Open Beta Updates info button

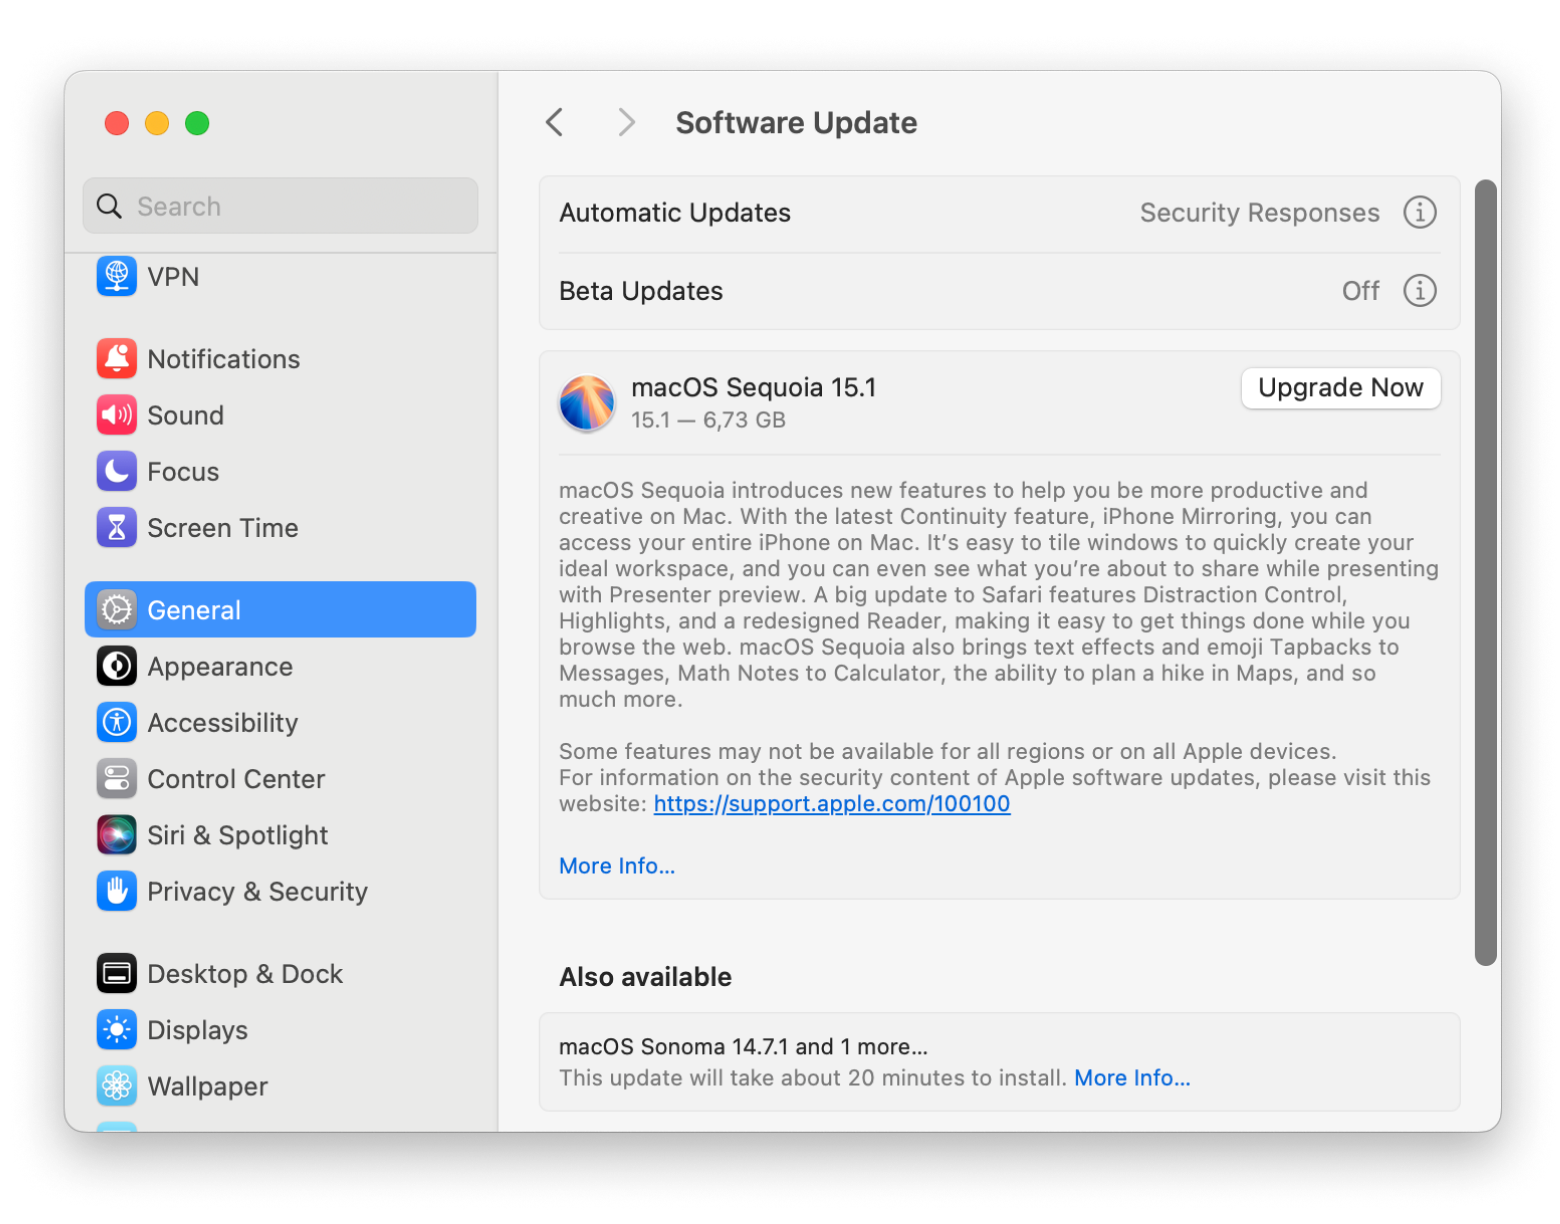click(1420, 290)
